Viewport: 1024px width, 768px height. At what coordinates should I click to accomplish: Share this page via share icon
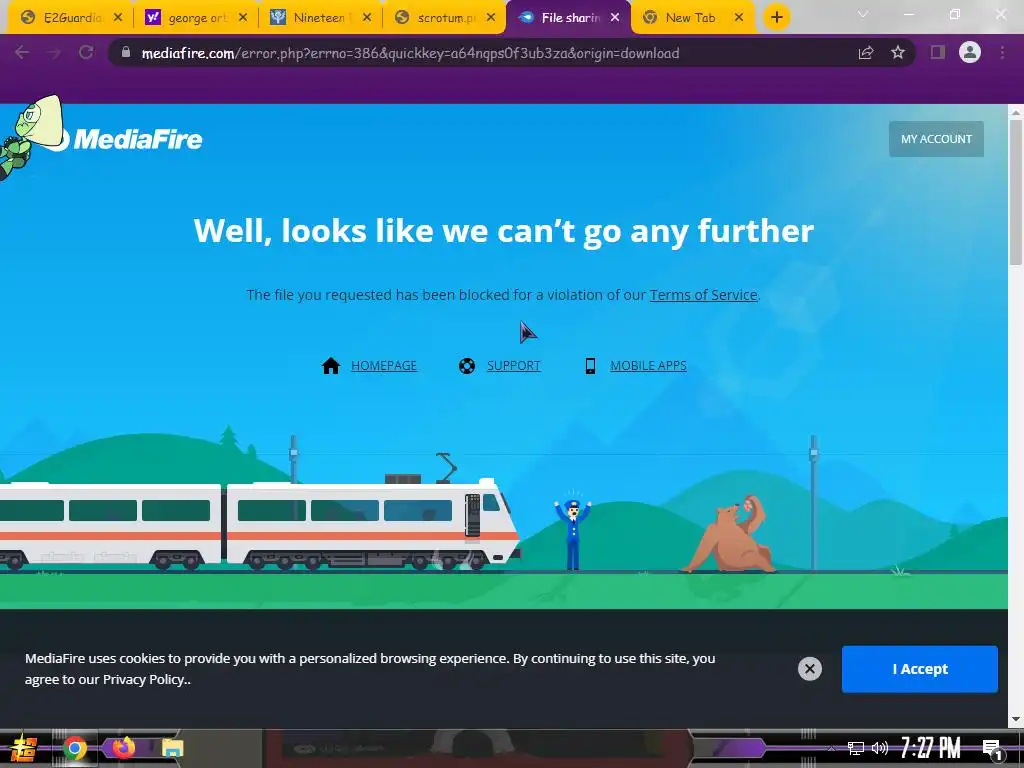coord(866,52)
